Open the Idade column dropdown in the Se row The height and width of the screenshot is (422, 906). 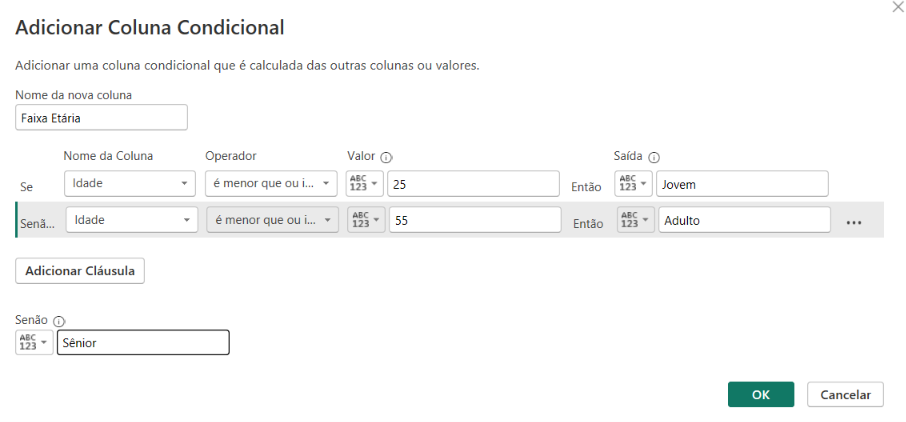[x=130, y=183]
